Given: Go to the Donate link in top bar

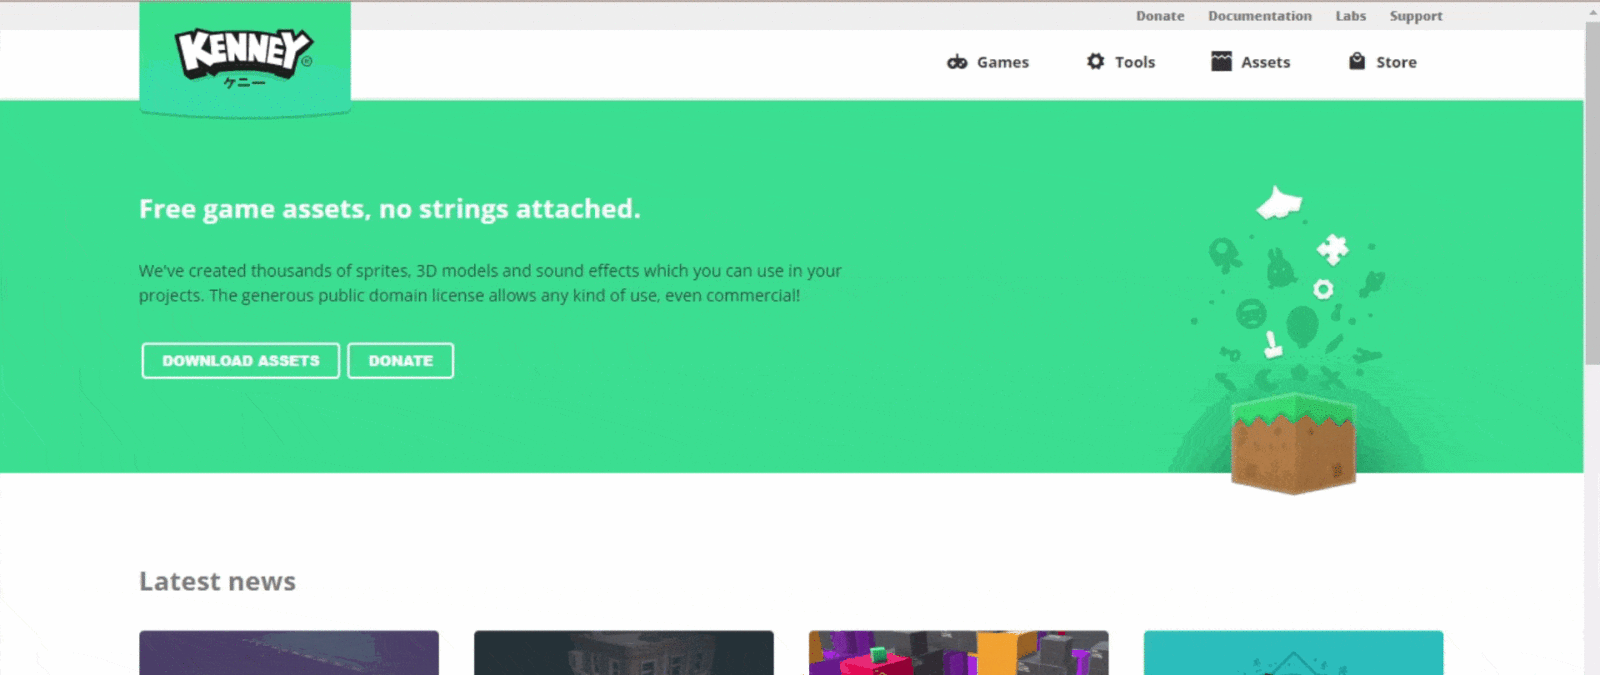Looking at the screenshot, I should pyautogui.click(x=1160, y=16).
